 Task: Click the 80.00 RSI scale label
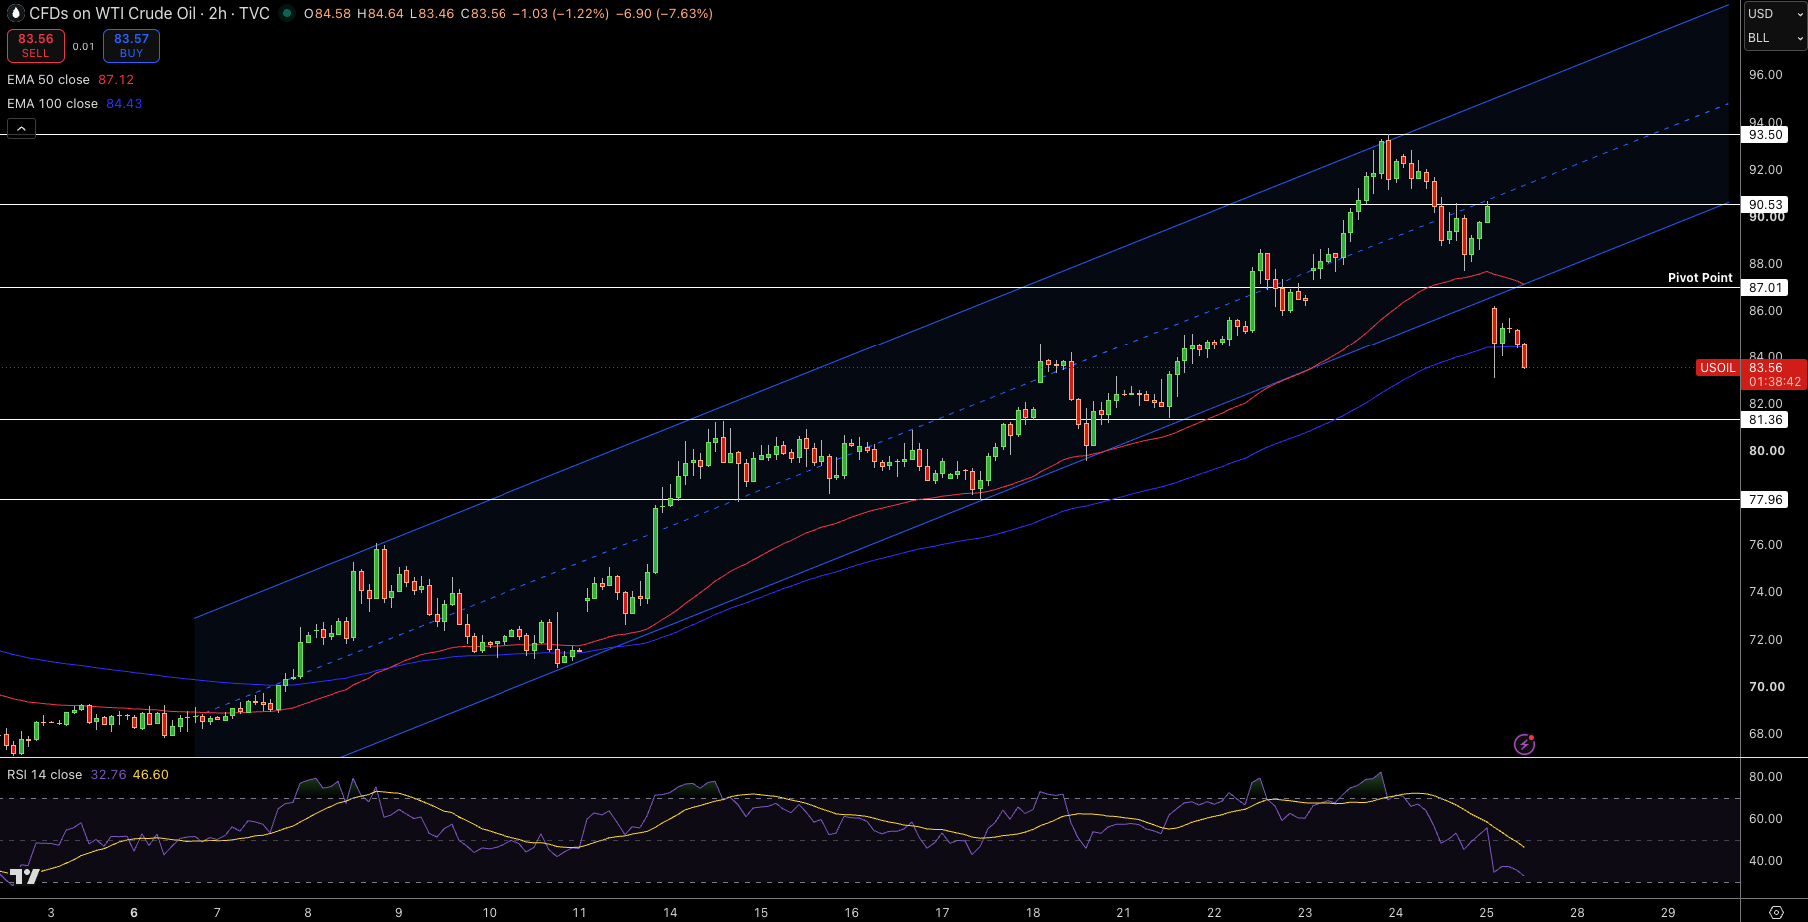coord(1765,777)
